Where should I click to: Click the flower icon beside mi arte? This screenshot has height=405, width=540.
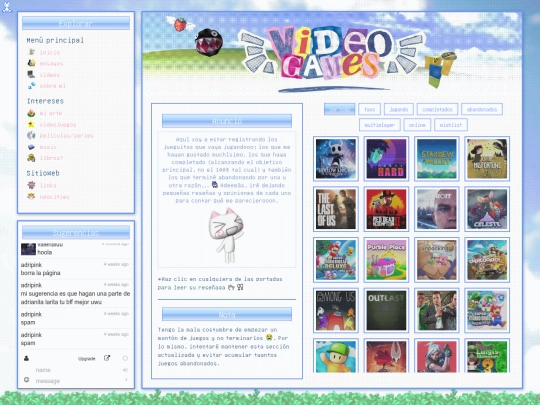click(31, 113)
